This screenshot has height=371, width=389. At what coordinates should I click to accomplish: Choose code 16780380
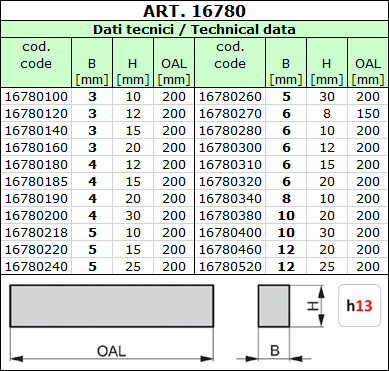[230, 216]
